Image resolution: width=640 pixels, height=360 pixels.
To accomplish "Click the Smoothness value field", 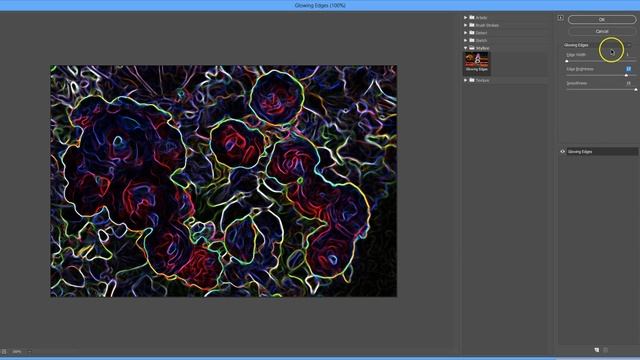I will [628, 83].
